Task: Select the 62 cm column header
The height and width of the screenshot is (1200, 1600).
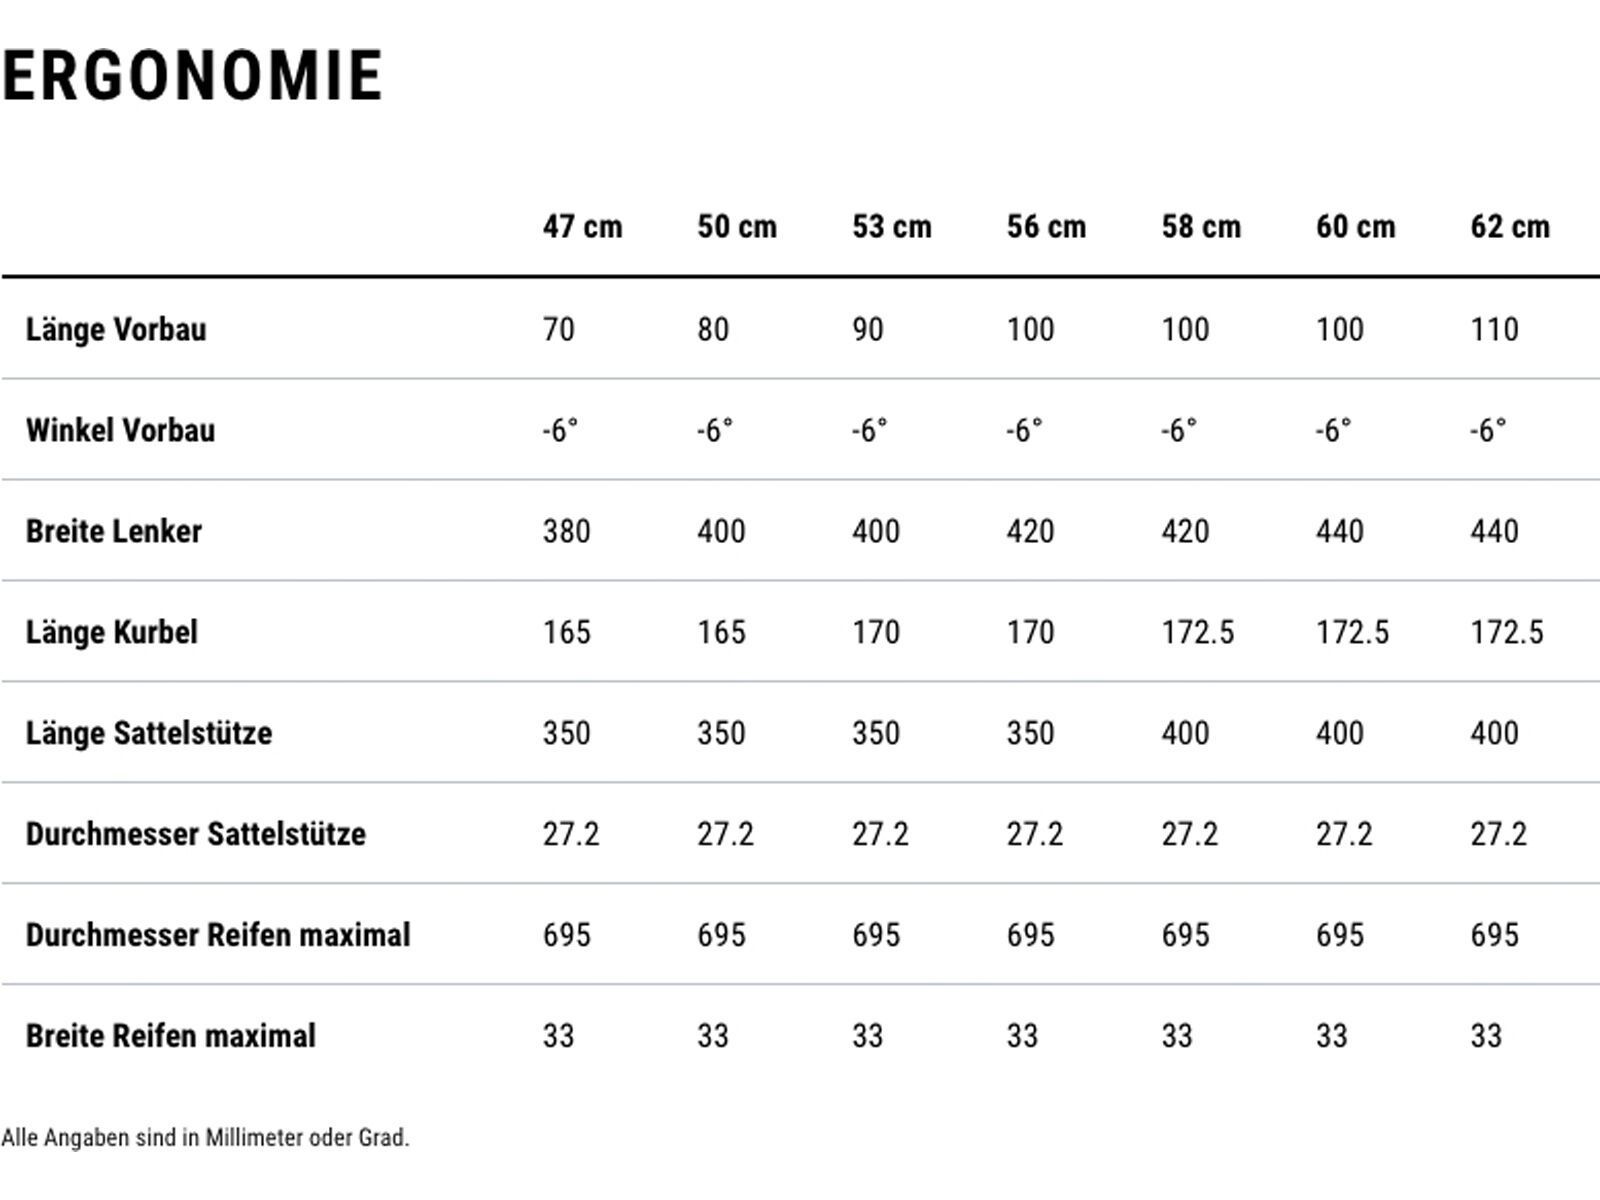Action: pyautogui.click(x=1510, y=227)
